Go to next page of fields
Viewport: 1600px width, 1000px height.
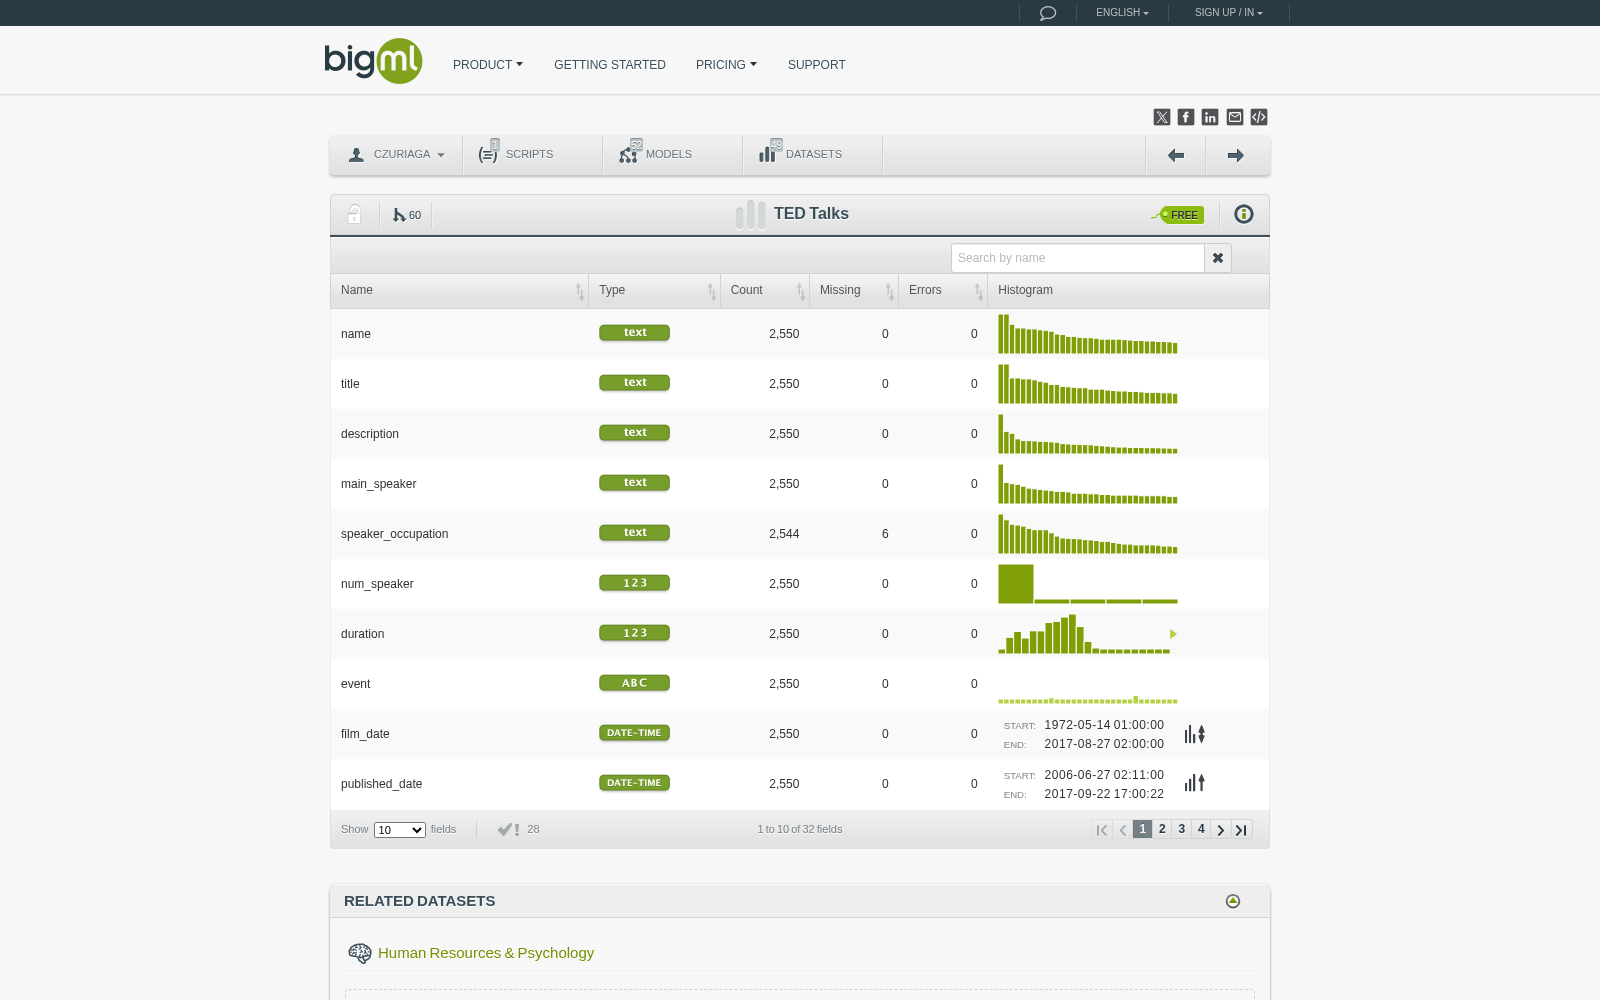pos(1220,829)
